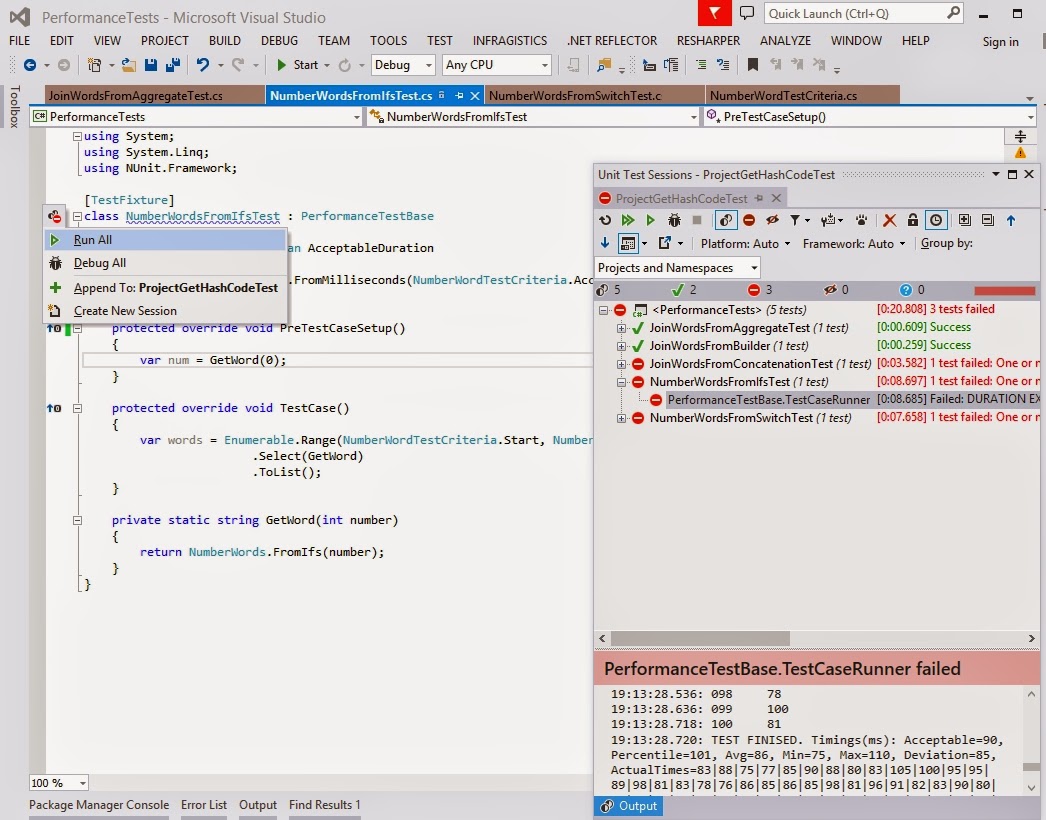Click the export results icon in session toolbar
This screenshot has height=820, width=1046.
(x=665, y=243)
